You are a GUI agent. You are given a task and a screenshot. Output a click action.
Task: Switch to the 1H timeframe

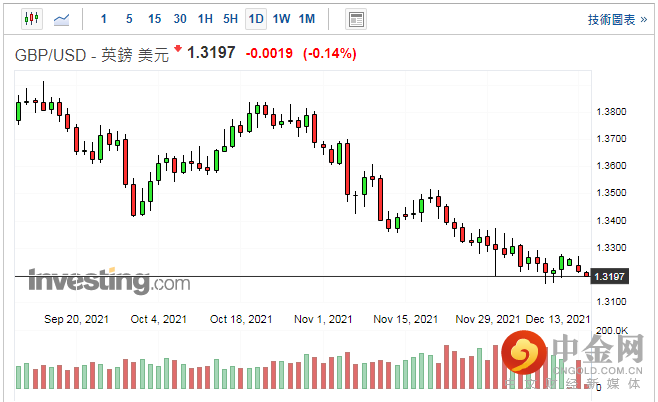point(205,19)
